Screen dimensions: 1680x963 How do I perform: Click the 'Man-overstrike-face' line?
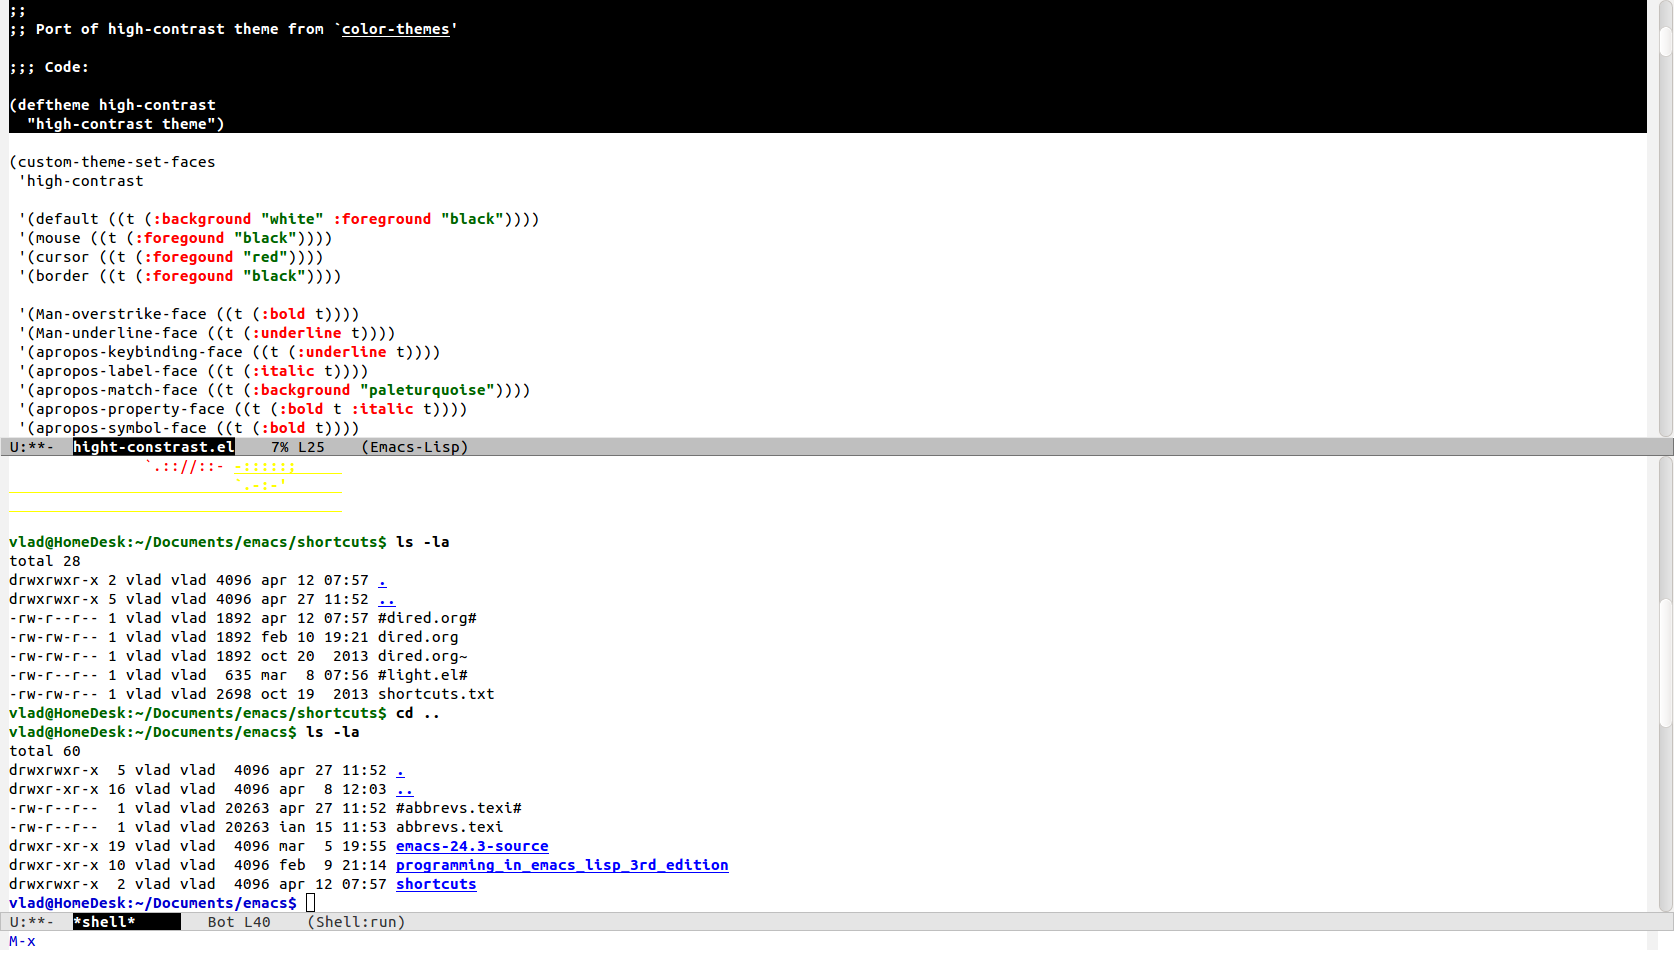(x=189, y=314)
